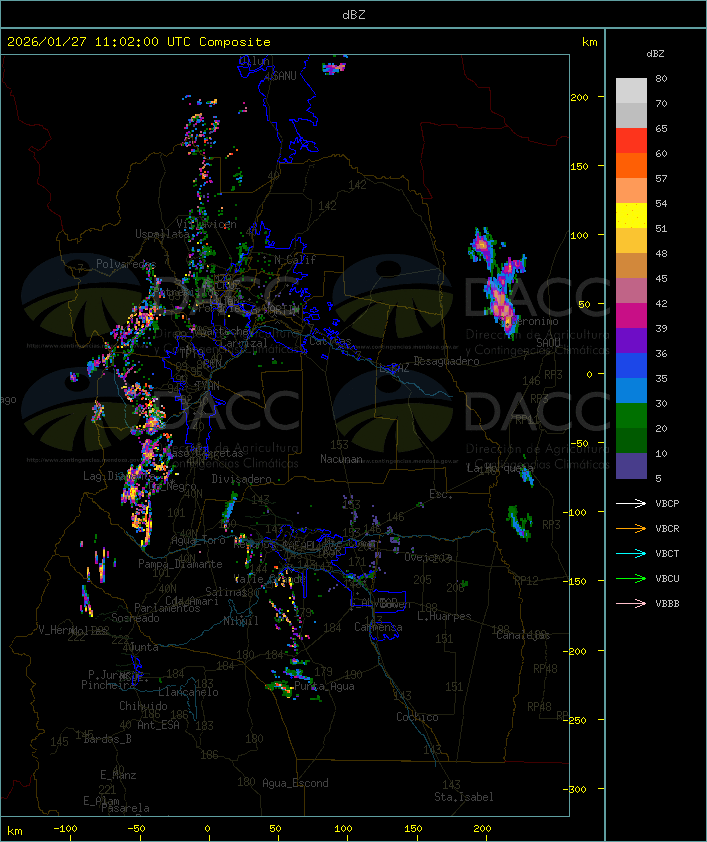Screen dimensions: 707x842
Task: Select the Sta.Isabel label on map
Action: coord(463,797)
